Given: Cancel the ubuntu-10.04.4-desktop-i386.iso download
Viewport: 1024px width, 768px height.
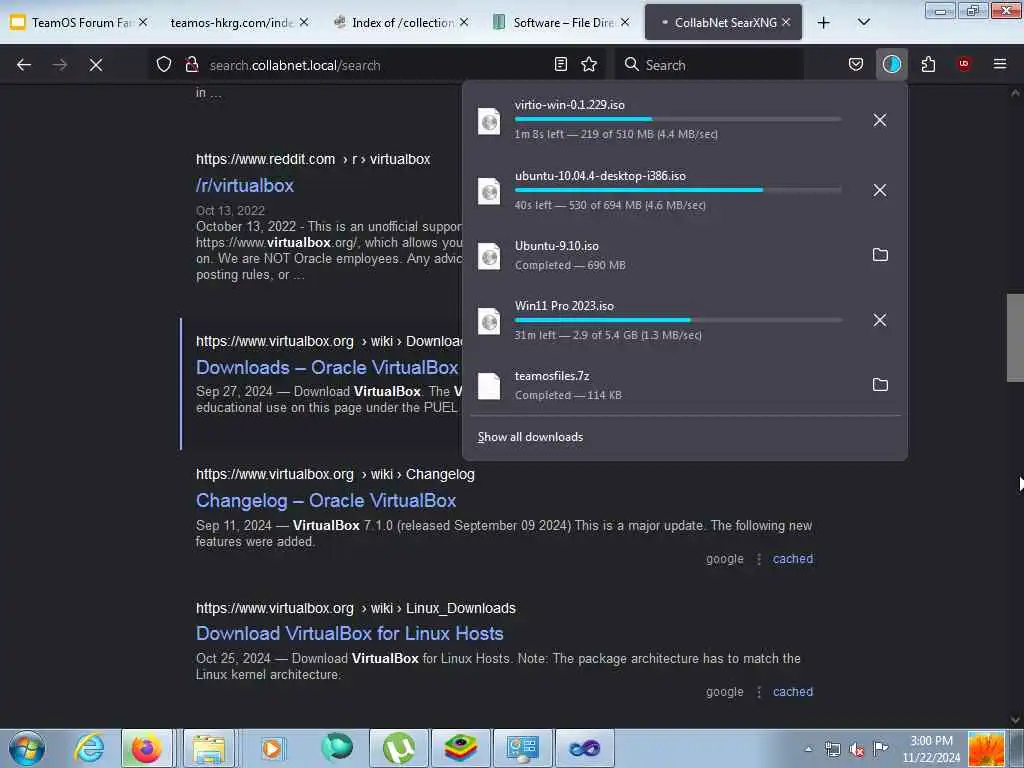Looking at the screenshot, I should 880,190.
